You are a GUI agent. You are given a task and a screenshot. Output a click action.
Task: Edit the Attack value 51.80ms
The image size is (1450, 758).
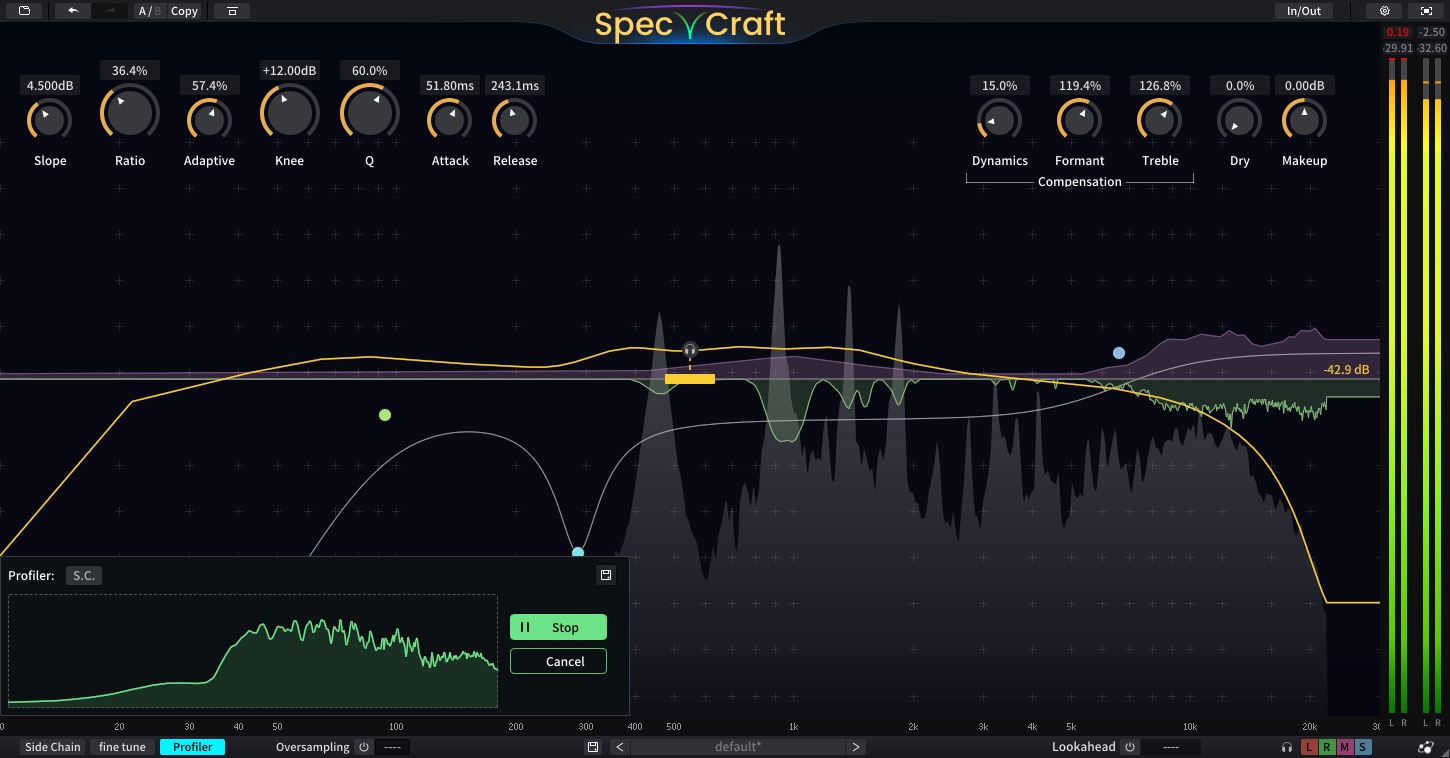point(451,86)
